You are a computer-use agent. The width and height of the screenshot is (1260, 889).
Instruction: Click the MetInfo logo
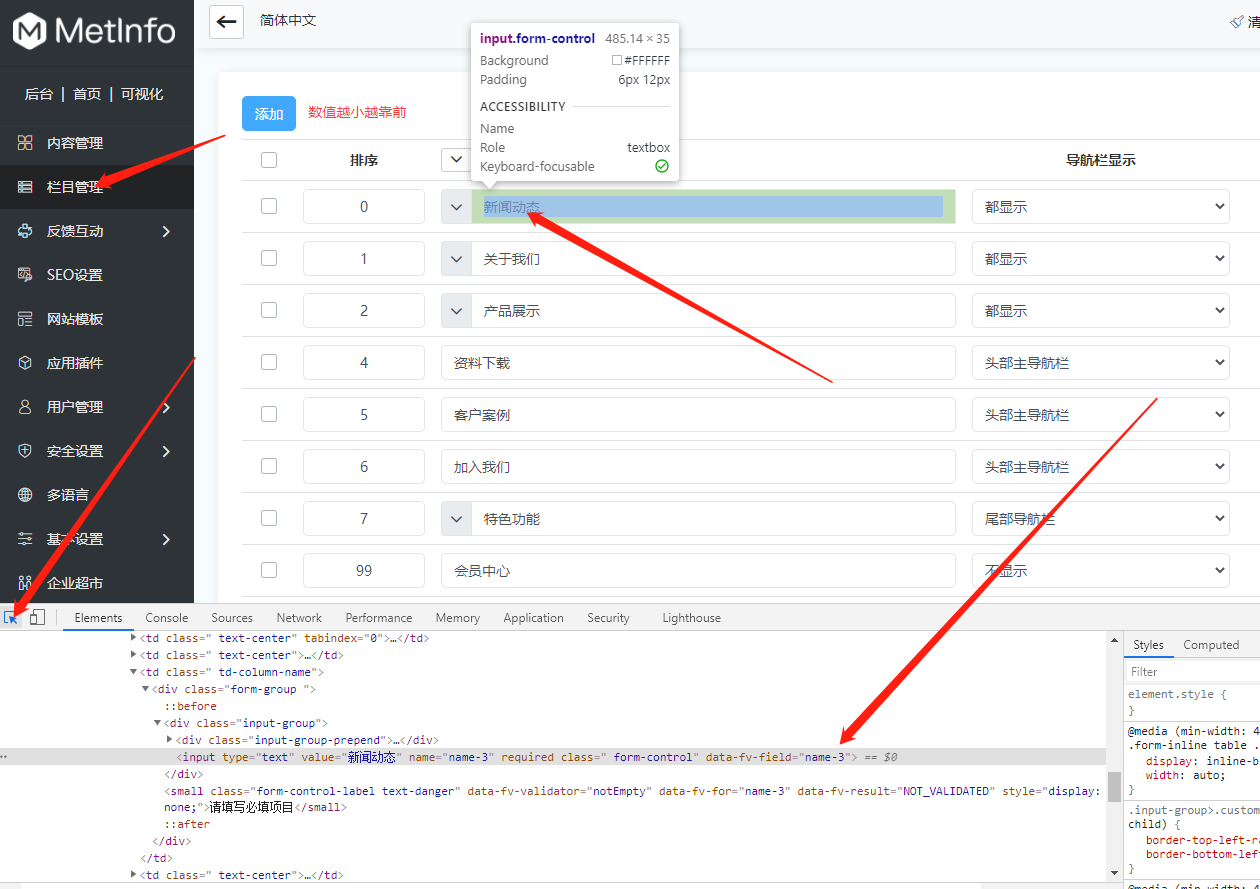point(95,31)
